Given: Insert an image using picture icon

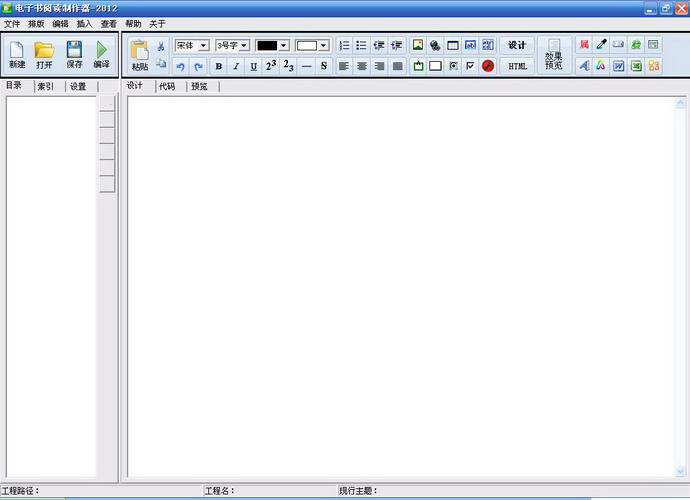Looking at the screenshot, I should (x=418, y=45).
